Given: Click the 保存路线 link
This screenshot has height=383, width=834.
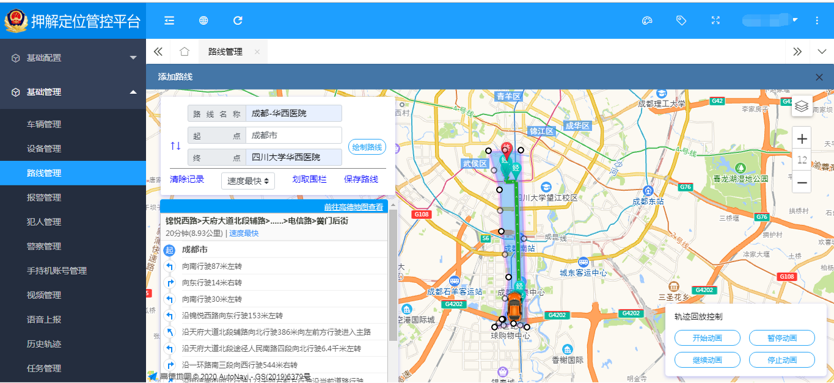Looking at the screenshot, I should pyautogui.click(x=361, y=179).
